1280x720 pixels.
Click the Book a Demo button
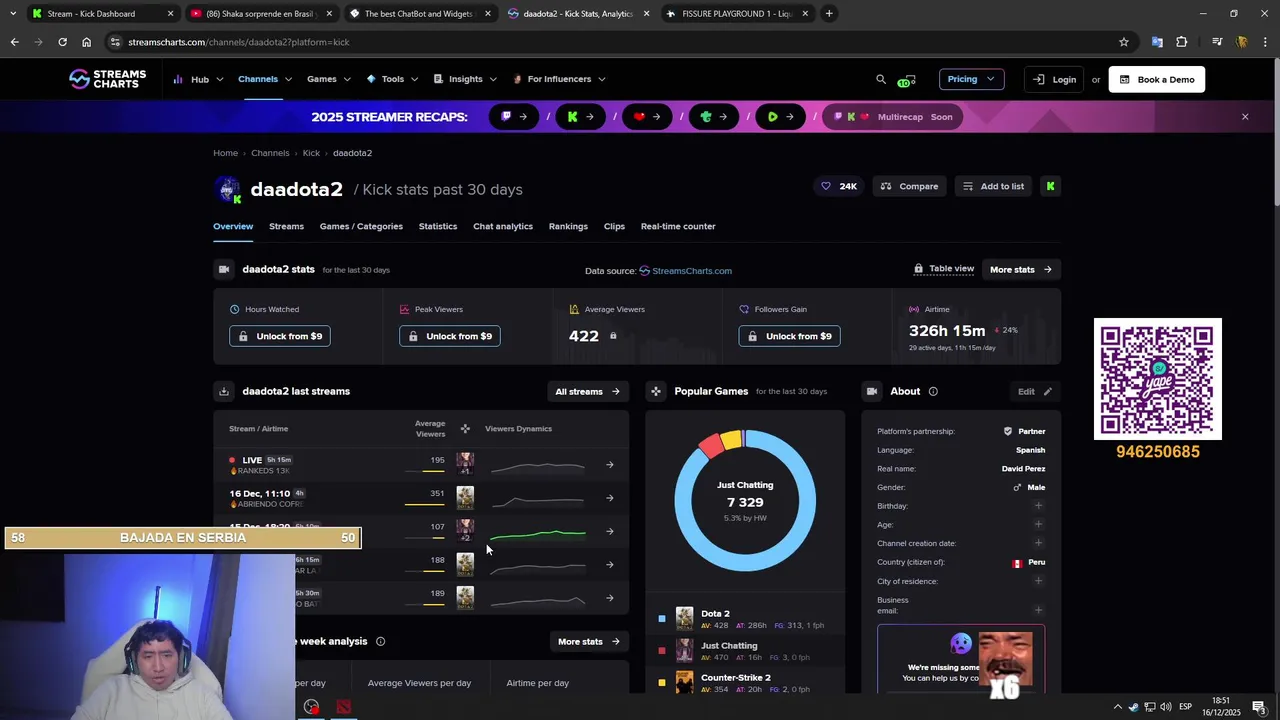(x=1157, y=79)
